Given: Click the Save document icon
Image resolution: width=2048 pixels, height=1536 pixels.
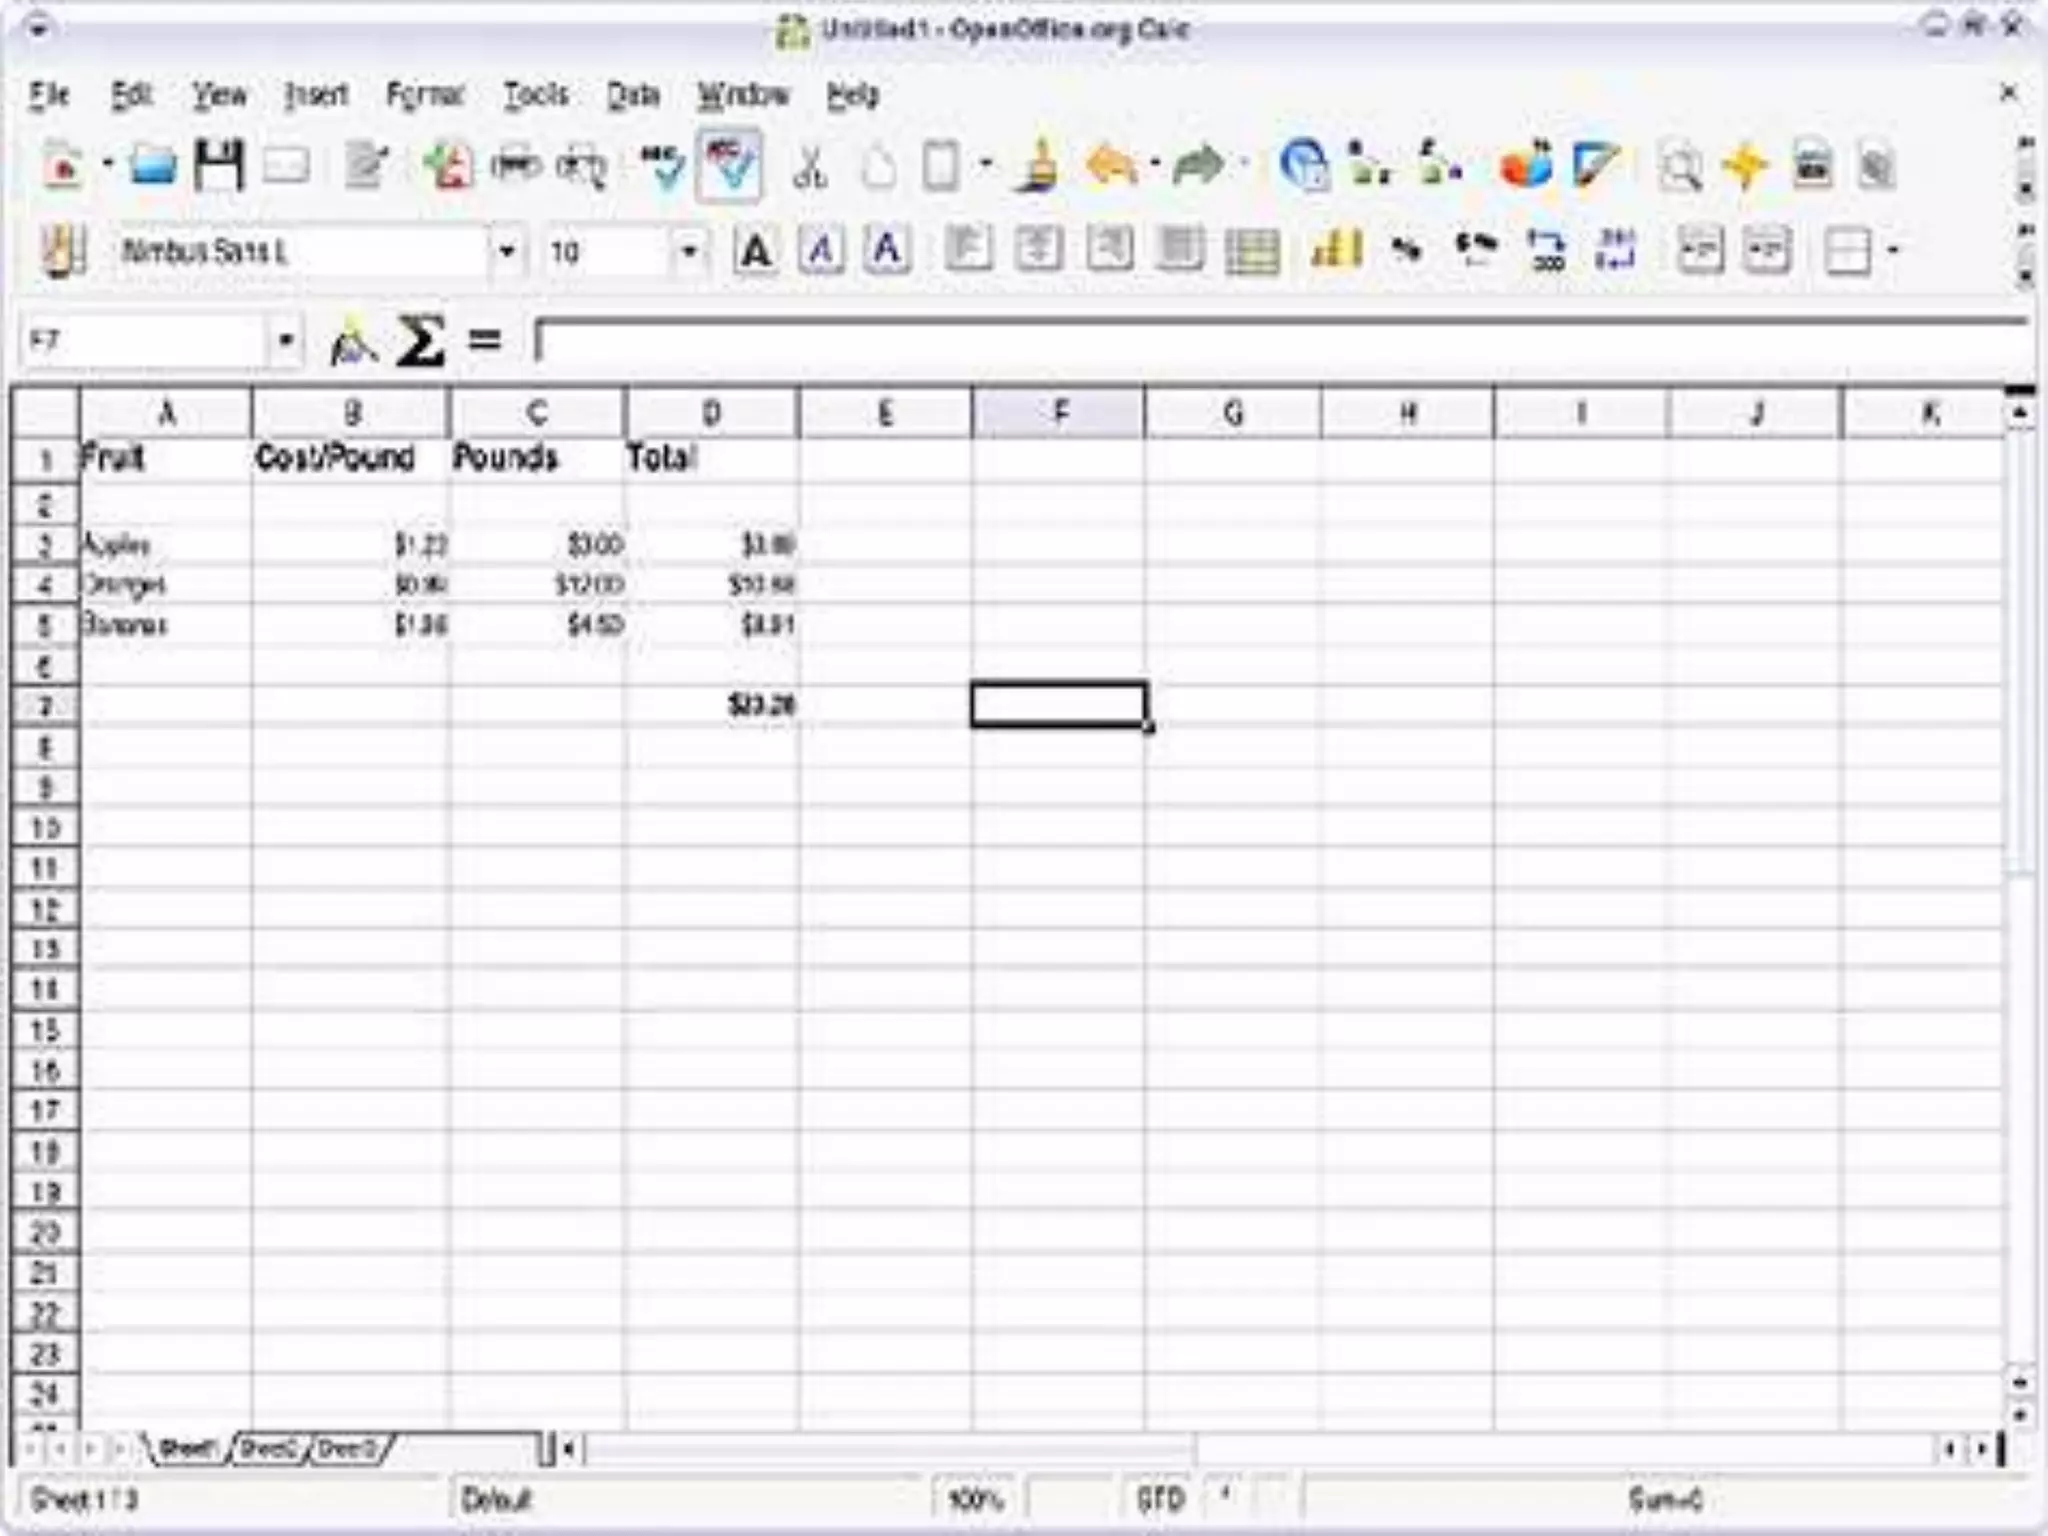Looking at the screenshot, I should [x=219, y=166].
